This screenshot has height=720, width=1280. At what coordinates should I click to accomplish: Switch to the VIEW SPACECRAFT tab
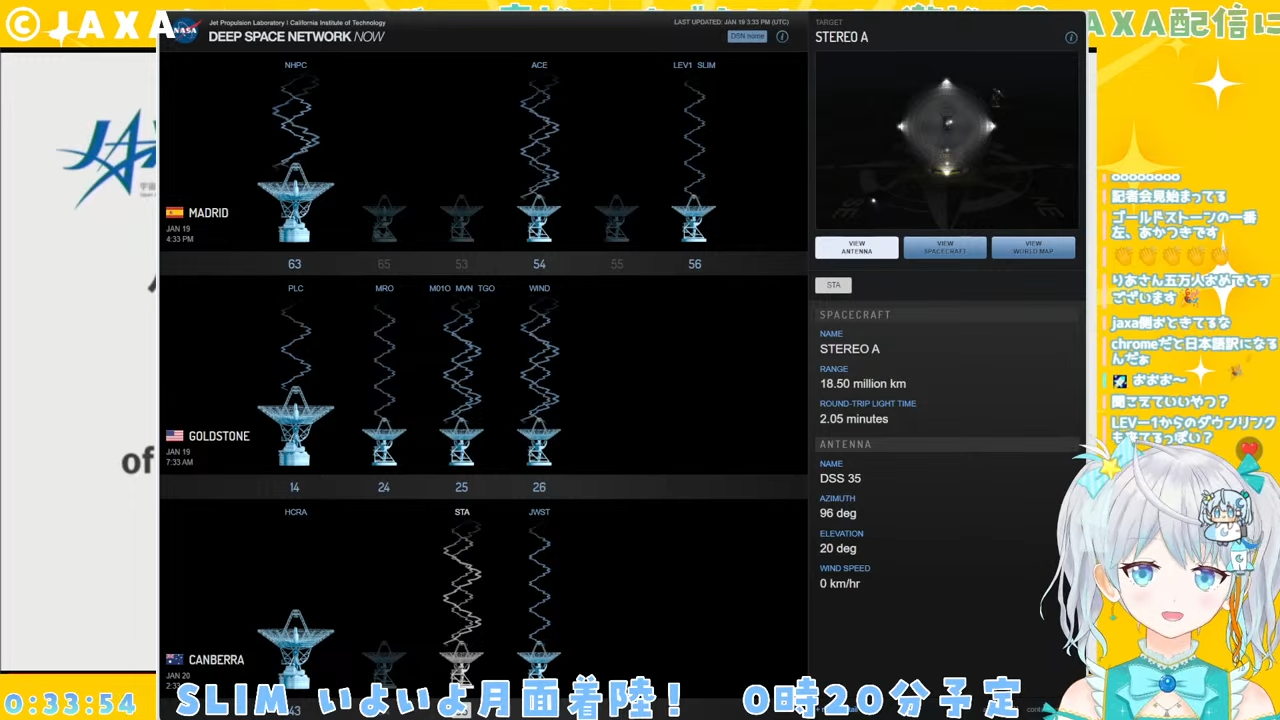(945, 248)
